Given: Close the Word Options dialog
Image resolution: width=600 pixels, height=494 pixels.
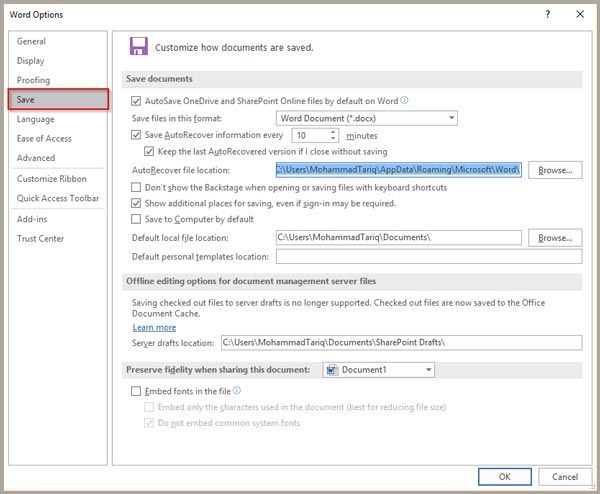Looking at the screenshot, I should [580, 14].
